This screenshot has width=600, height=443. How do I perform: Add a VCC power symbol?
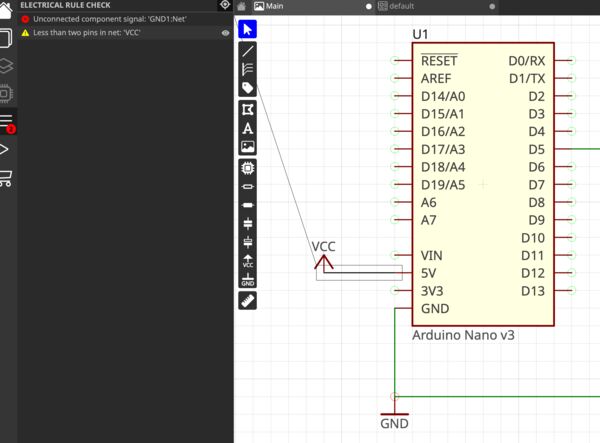248,261
